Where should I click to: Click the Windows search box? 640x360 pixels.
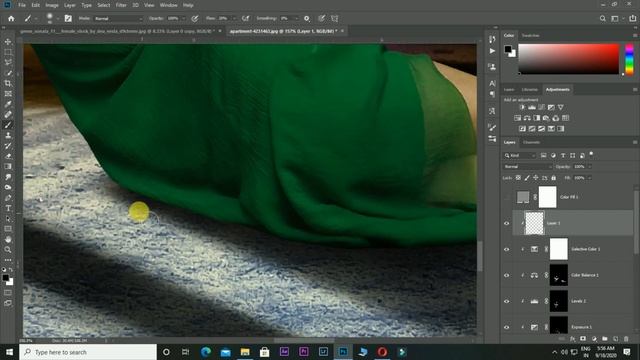88,352
